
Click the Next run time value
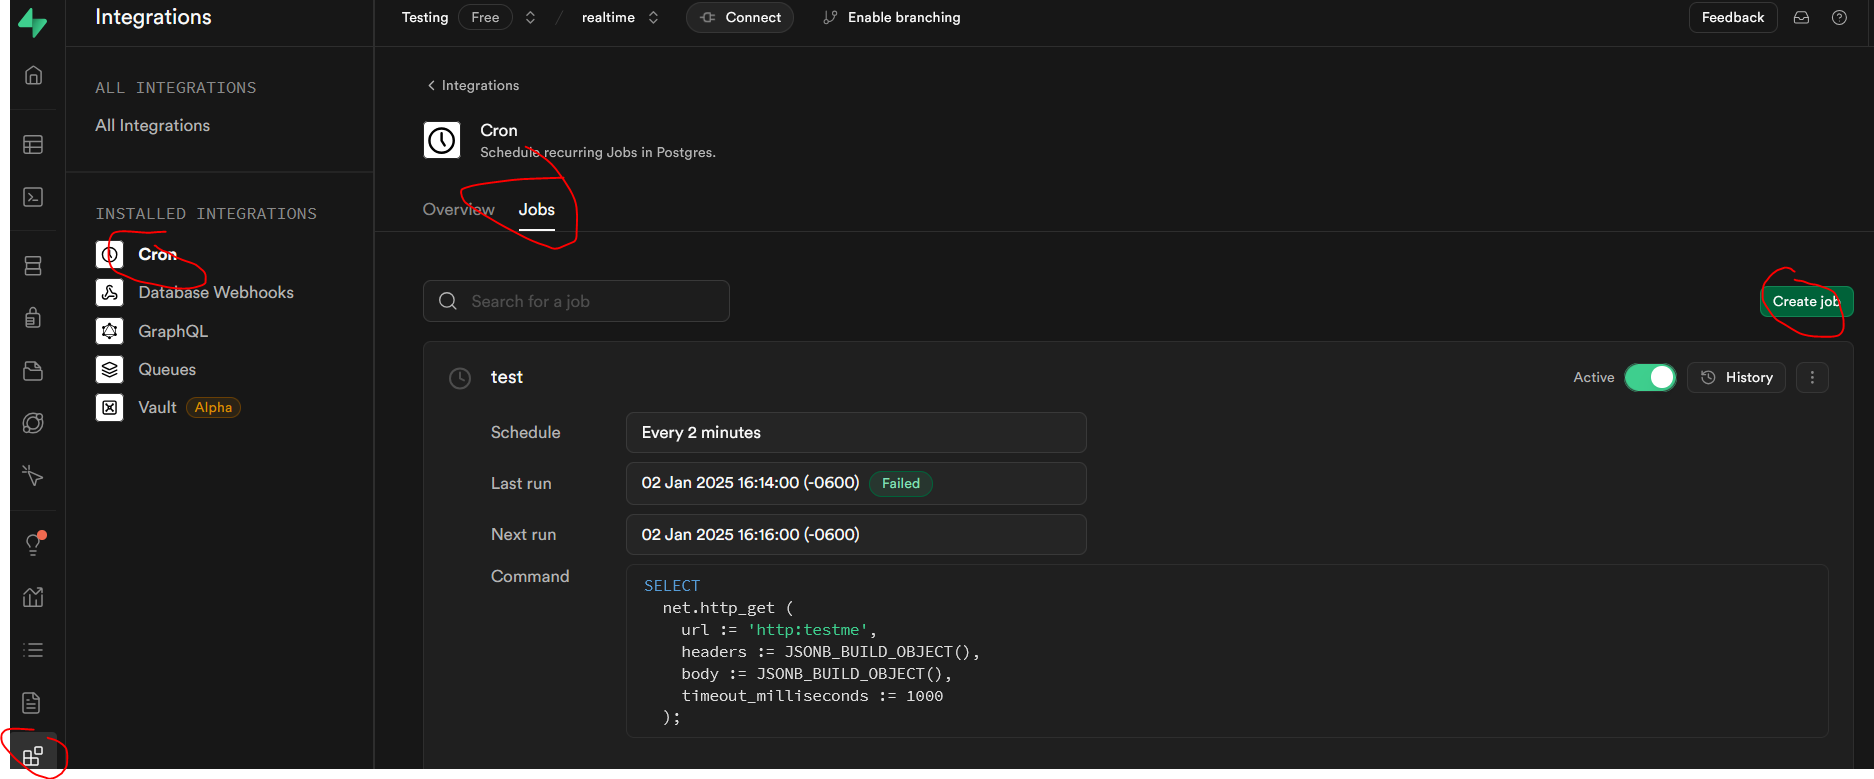(750, 534)
